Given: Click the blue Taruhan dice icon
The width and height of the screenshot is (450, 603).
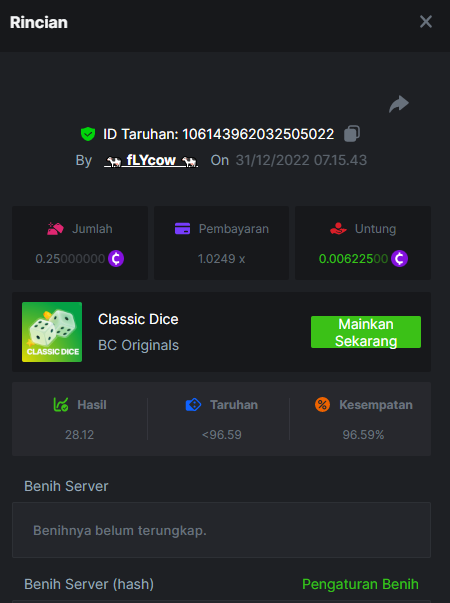Looking at the screenshot, I should coord(193,405).
